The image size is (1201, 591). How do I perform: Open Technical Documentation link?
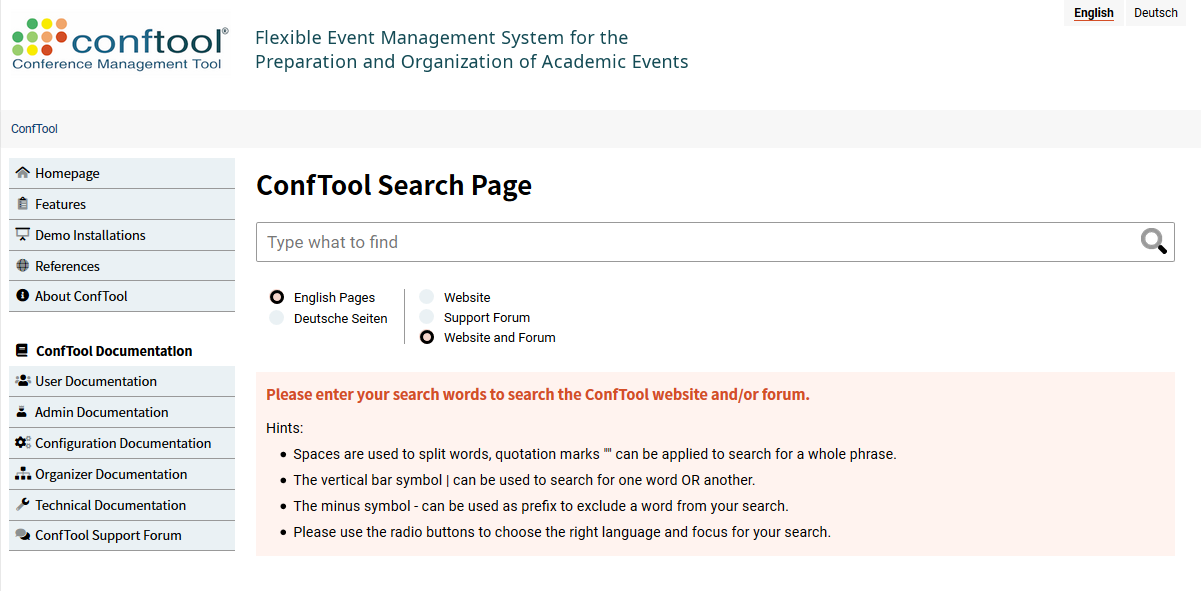click(122, 505)
